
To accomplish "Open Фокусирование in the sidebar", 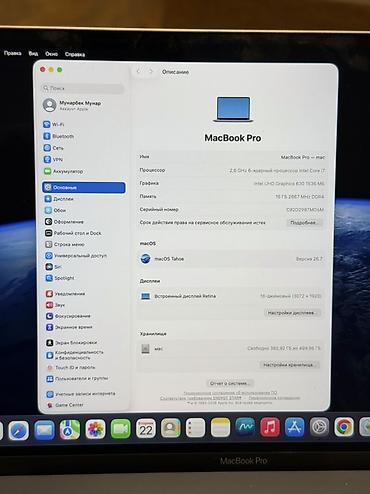I will click(x=68, y=316).
